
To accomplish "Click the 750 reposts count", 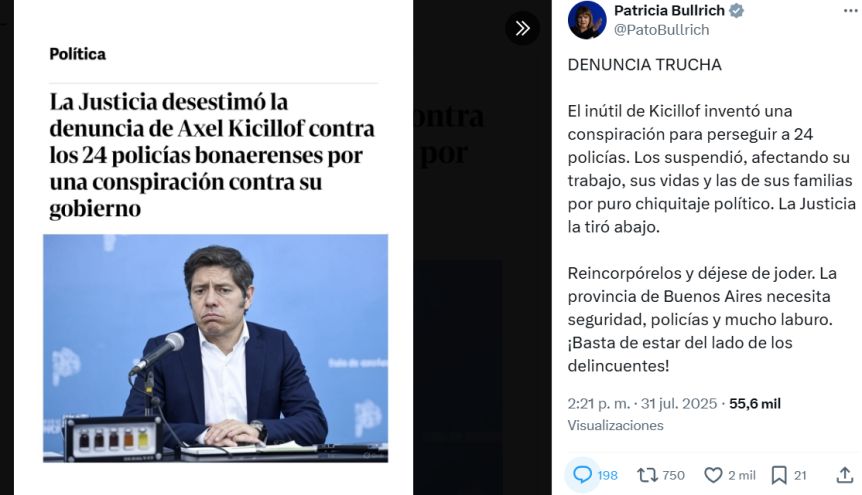I will [x=673, y=475].
